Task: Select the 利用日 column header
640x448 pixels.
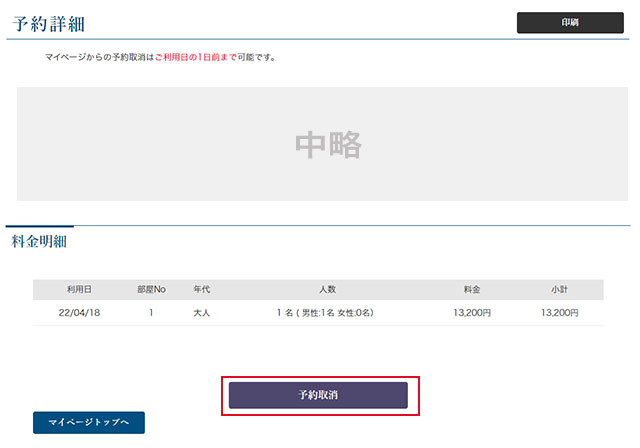Action: (x=79, y=289)
